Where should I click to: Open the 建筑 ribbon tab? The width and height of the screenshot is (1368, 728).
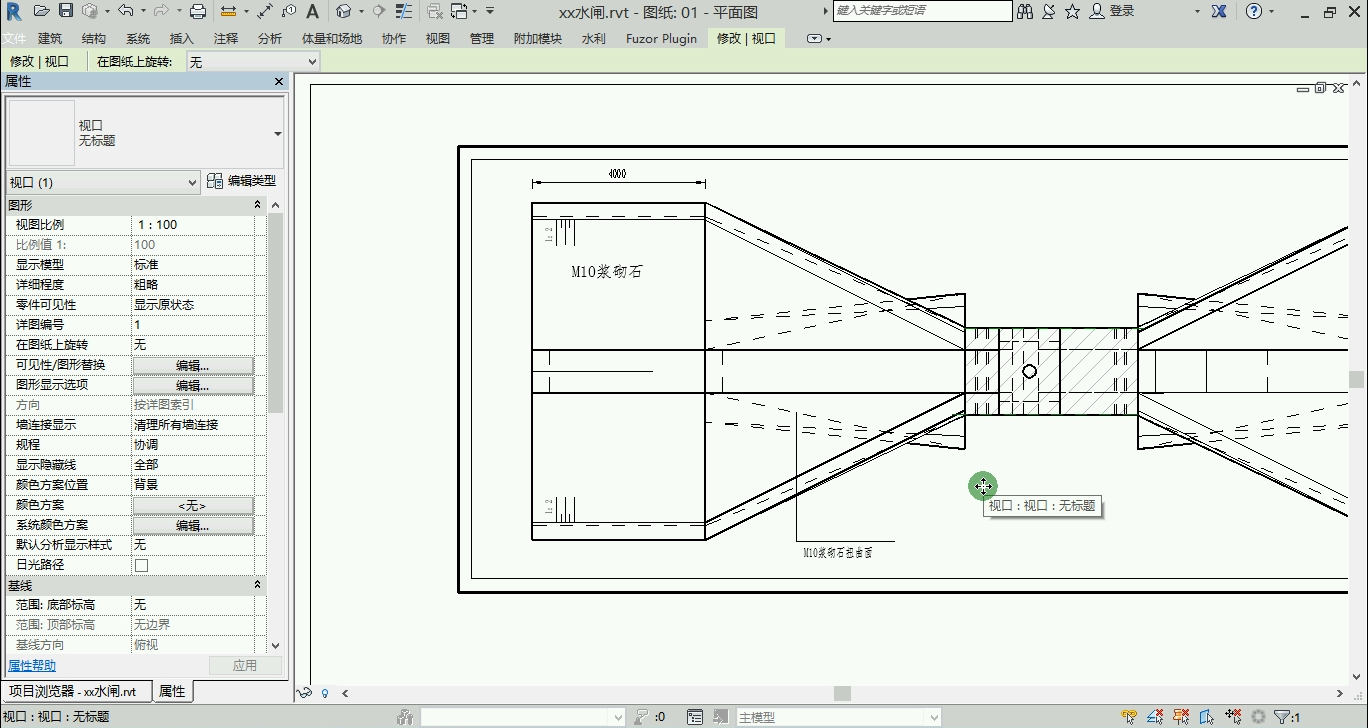pyautogui.click(x=50, y=39)
